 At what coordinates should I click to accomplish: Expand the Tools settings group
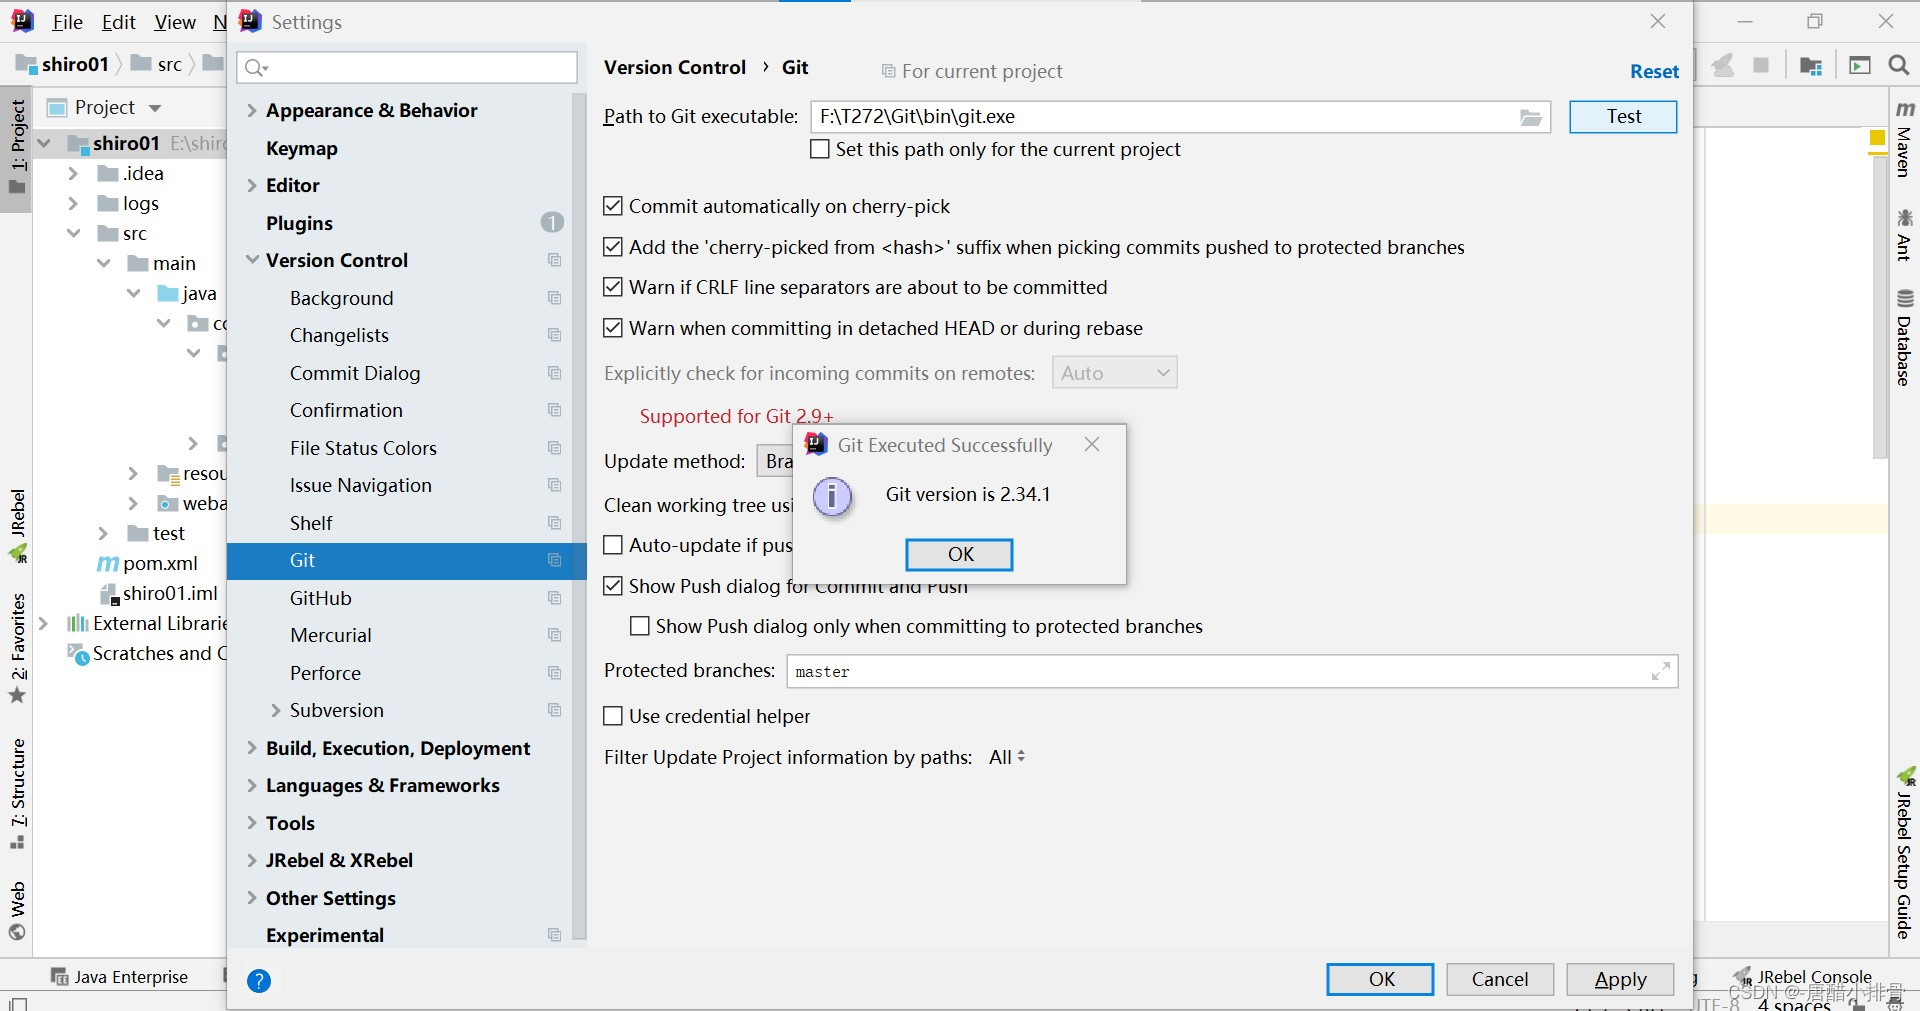click(x=252, y=823)
